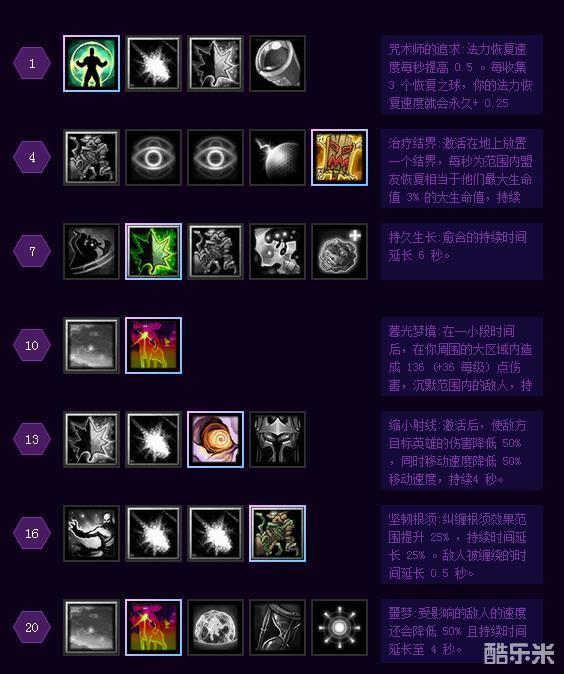Pick the horn-shaped talent icon in the level 1 row
Viewport: 564px width, 674px height.
[x=277, y=64]
